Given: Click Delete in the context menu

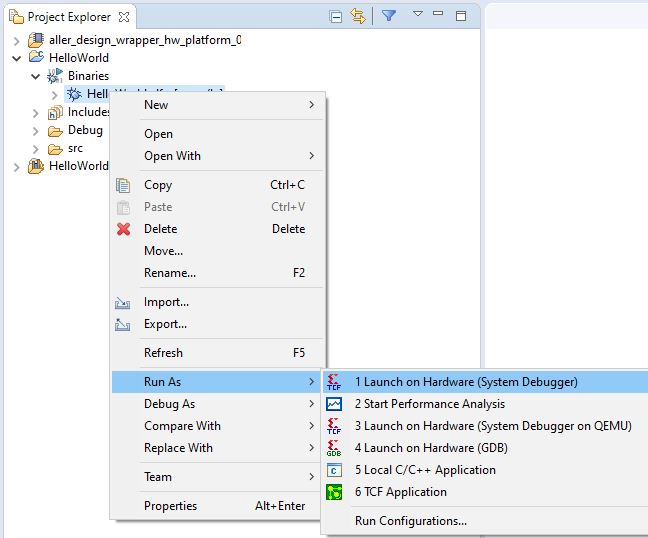Looking at the screenshot, I should point(160,229).
